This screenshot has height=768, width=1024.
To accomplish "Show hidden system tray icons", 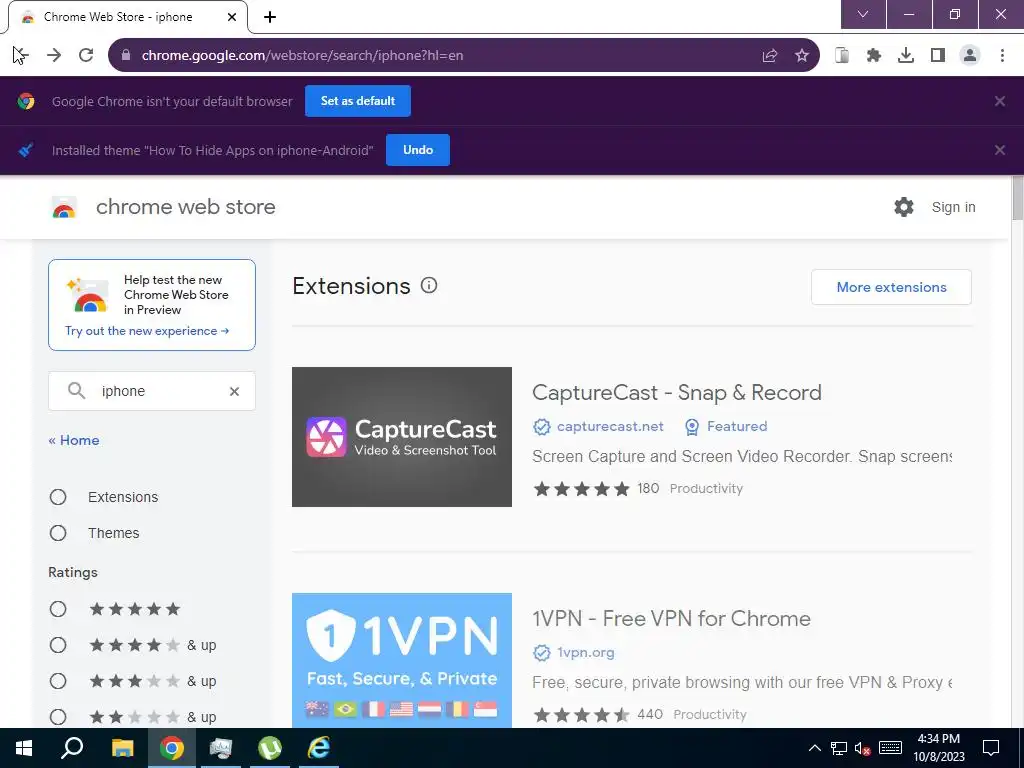I will tap(814, 748).
